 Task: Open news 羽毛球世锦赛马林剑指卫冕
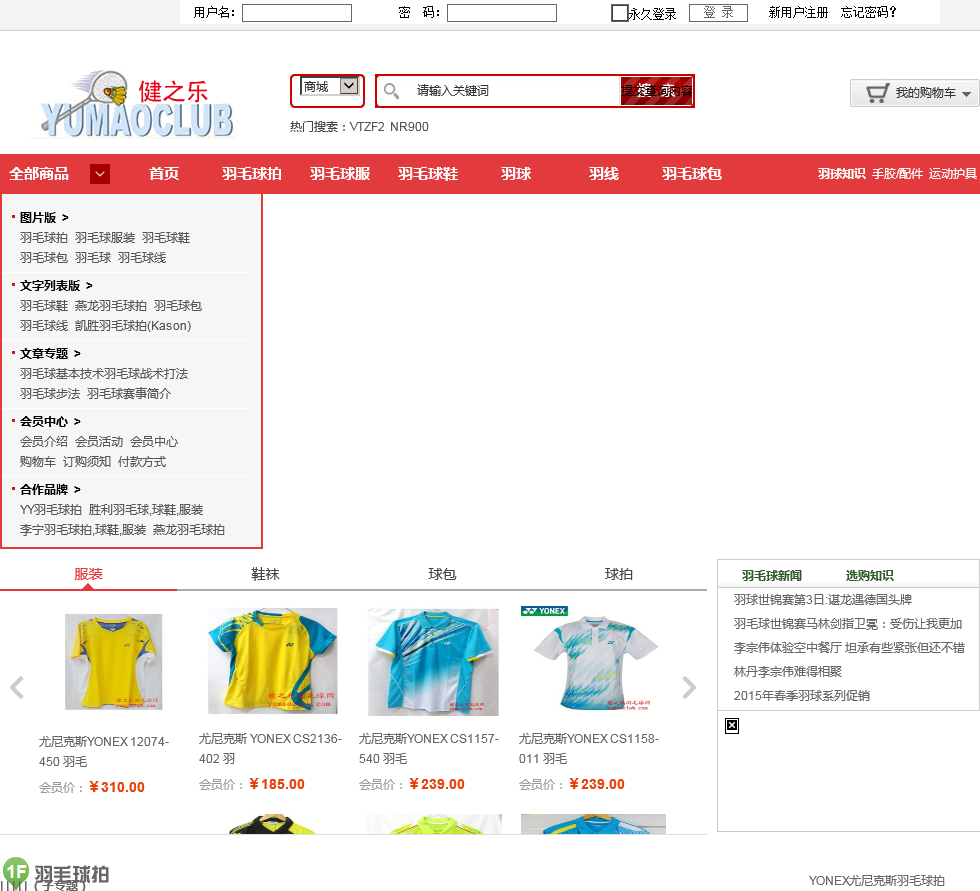click(848, 624)
